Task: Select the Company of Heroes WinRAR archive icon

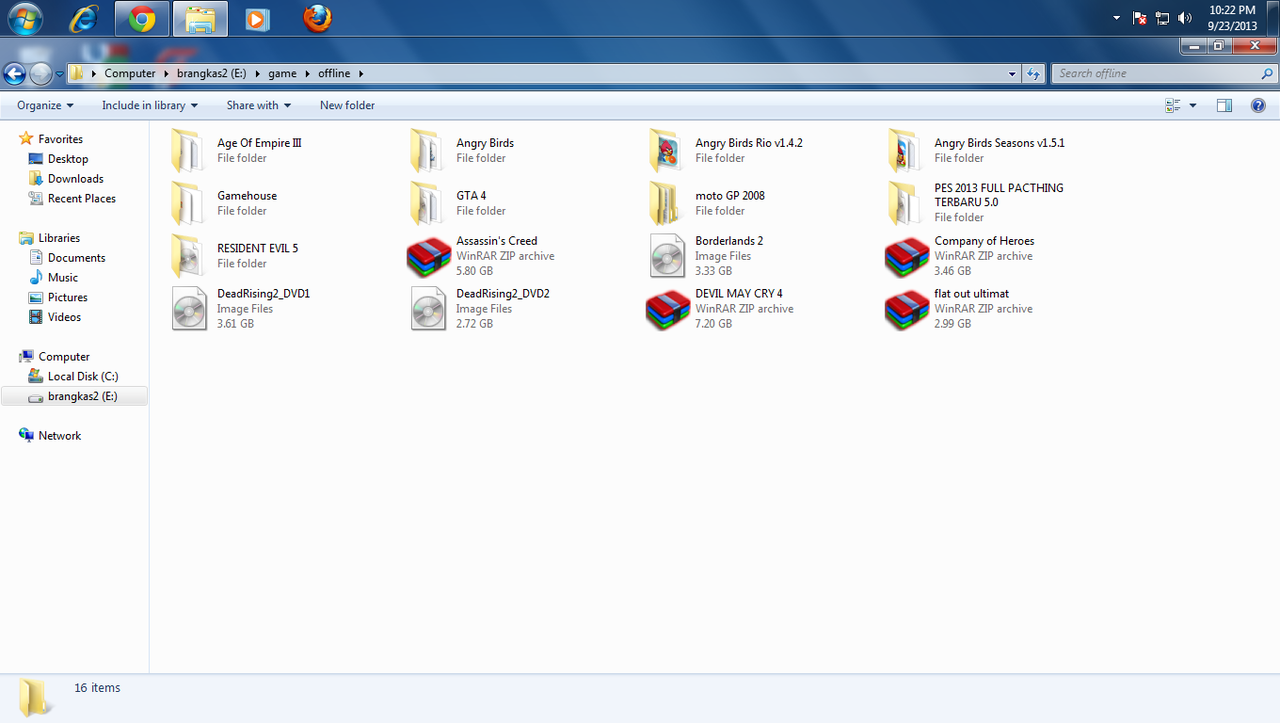Action: click(x=907, y=258)
